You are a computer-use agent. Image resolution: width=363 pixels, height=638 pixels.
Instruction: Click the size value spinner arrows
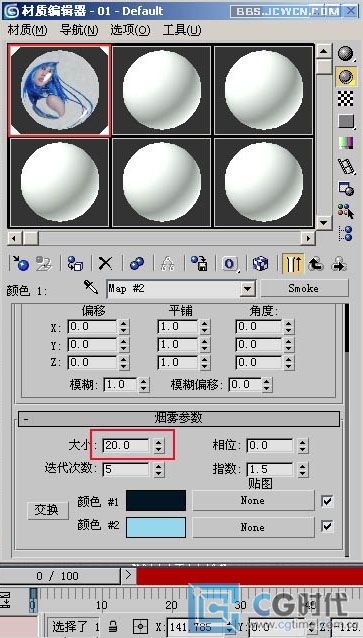[159, 446]
